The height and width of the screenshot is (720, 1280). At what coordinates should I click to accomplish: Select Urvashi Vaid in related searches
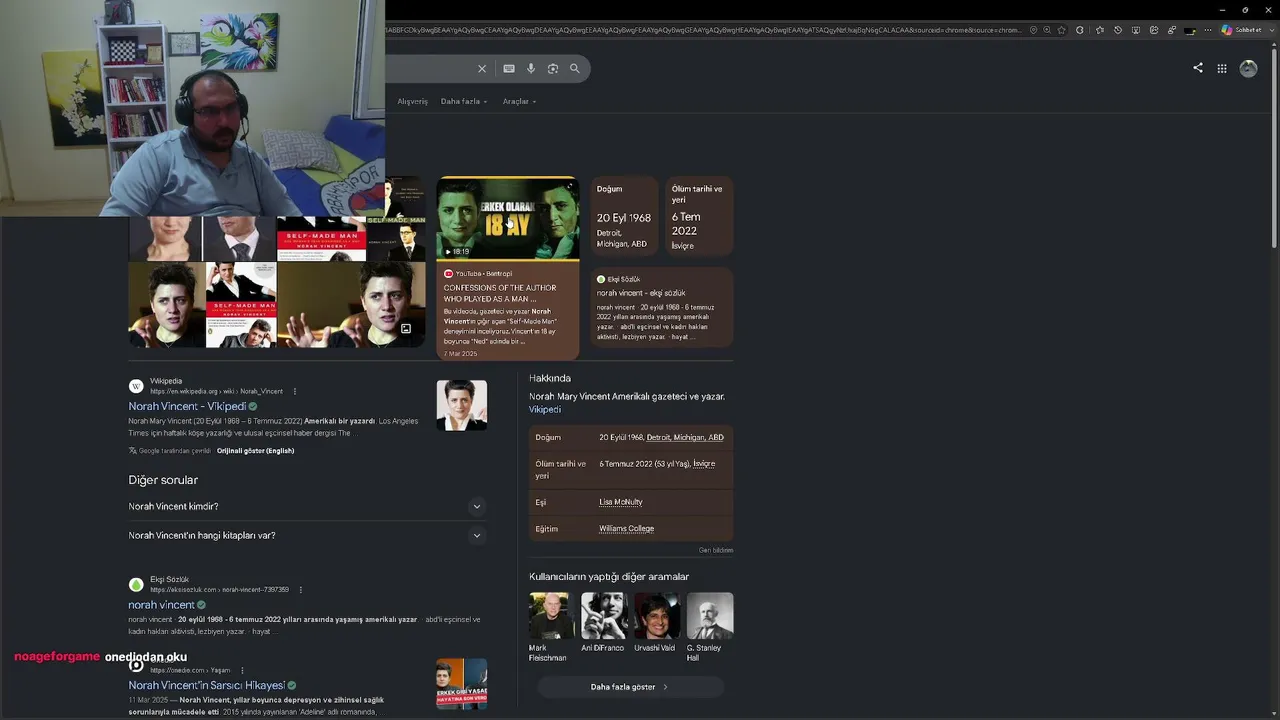tap(655, 622)
